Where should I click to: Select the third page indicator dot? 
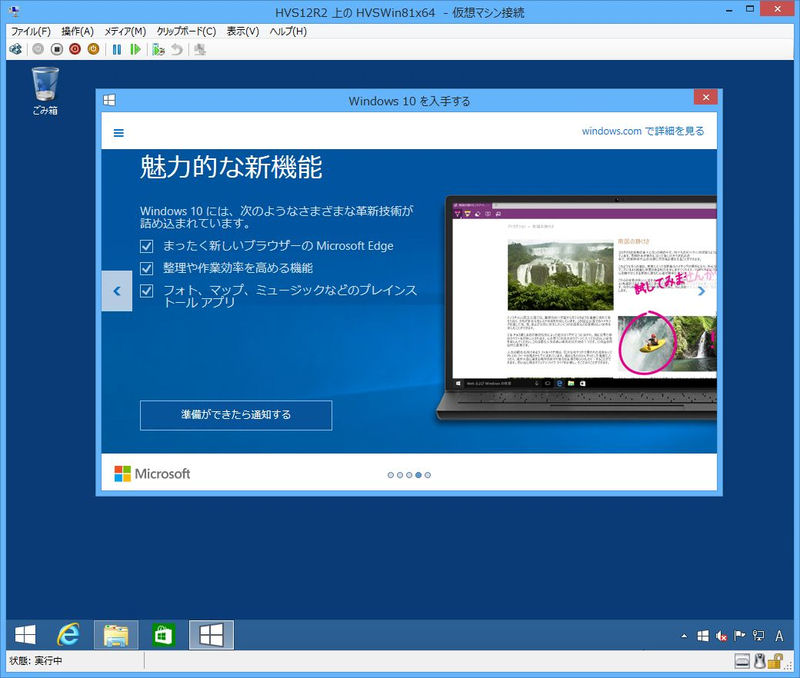409,475
